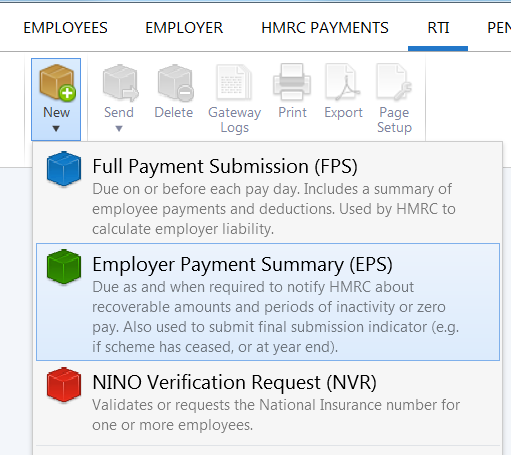Screen dimensions: 511x455
Task: Open the partially visible PEN tab
Action: click(499, 28)
